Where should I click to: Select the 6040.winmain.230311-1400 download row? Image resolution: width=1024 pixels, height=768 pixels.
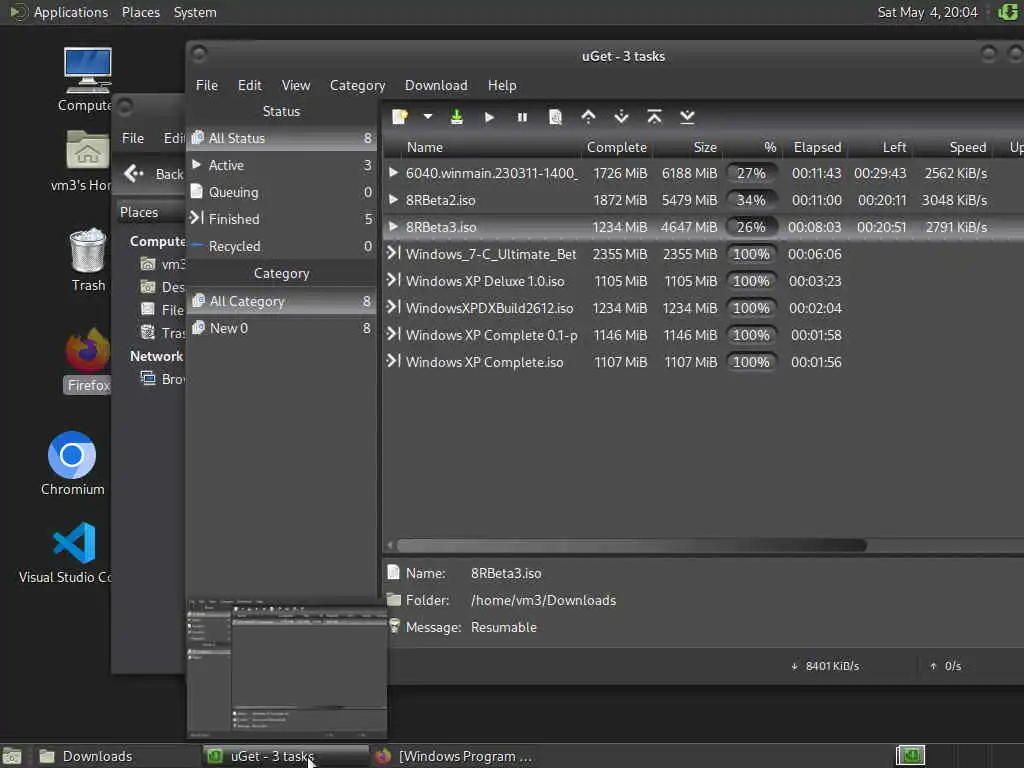click(x=703, y=173)
